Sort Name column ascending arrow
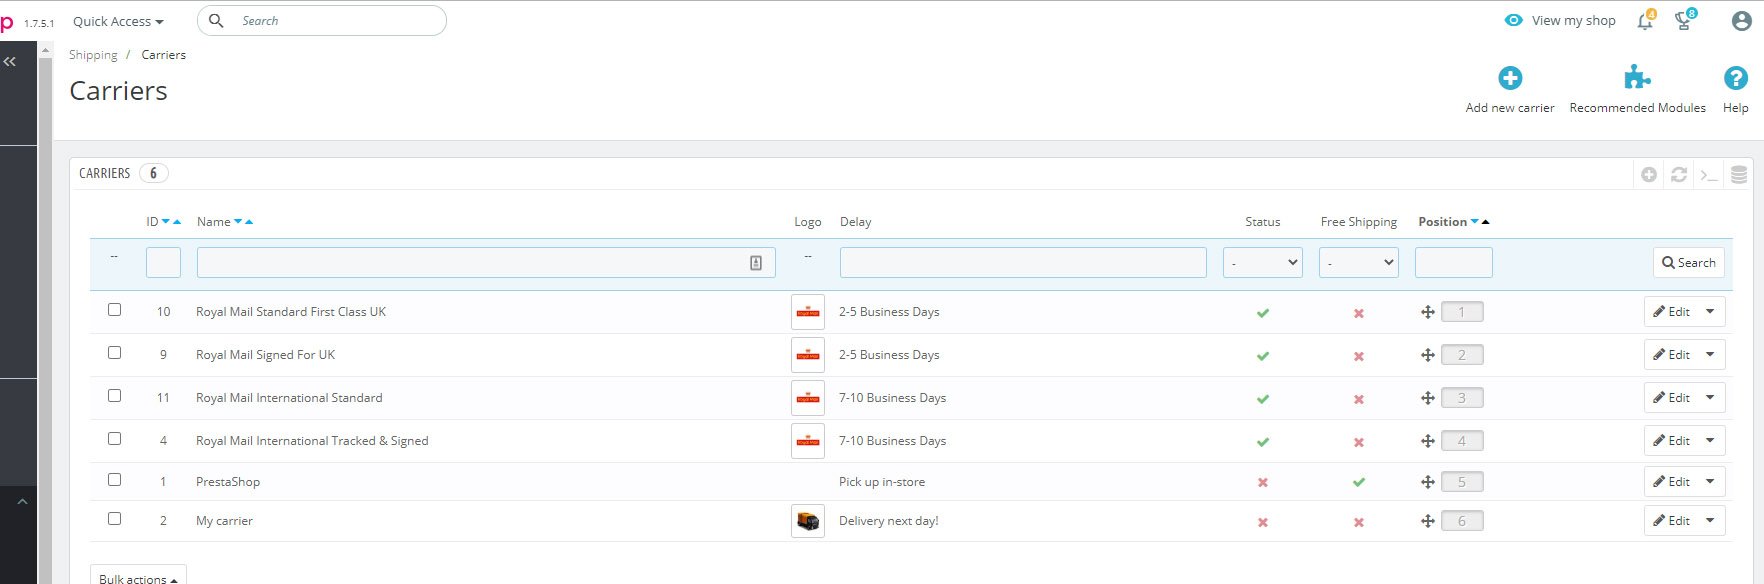The image size is (1764, 584). pyautogui.click(x=249, y=222)
